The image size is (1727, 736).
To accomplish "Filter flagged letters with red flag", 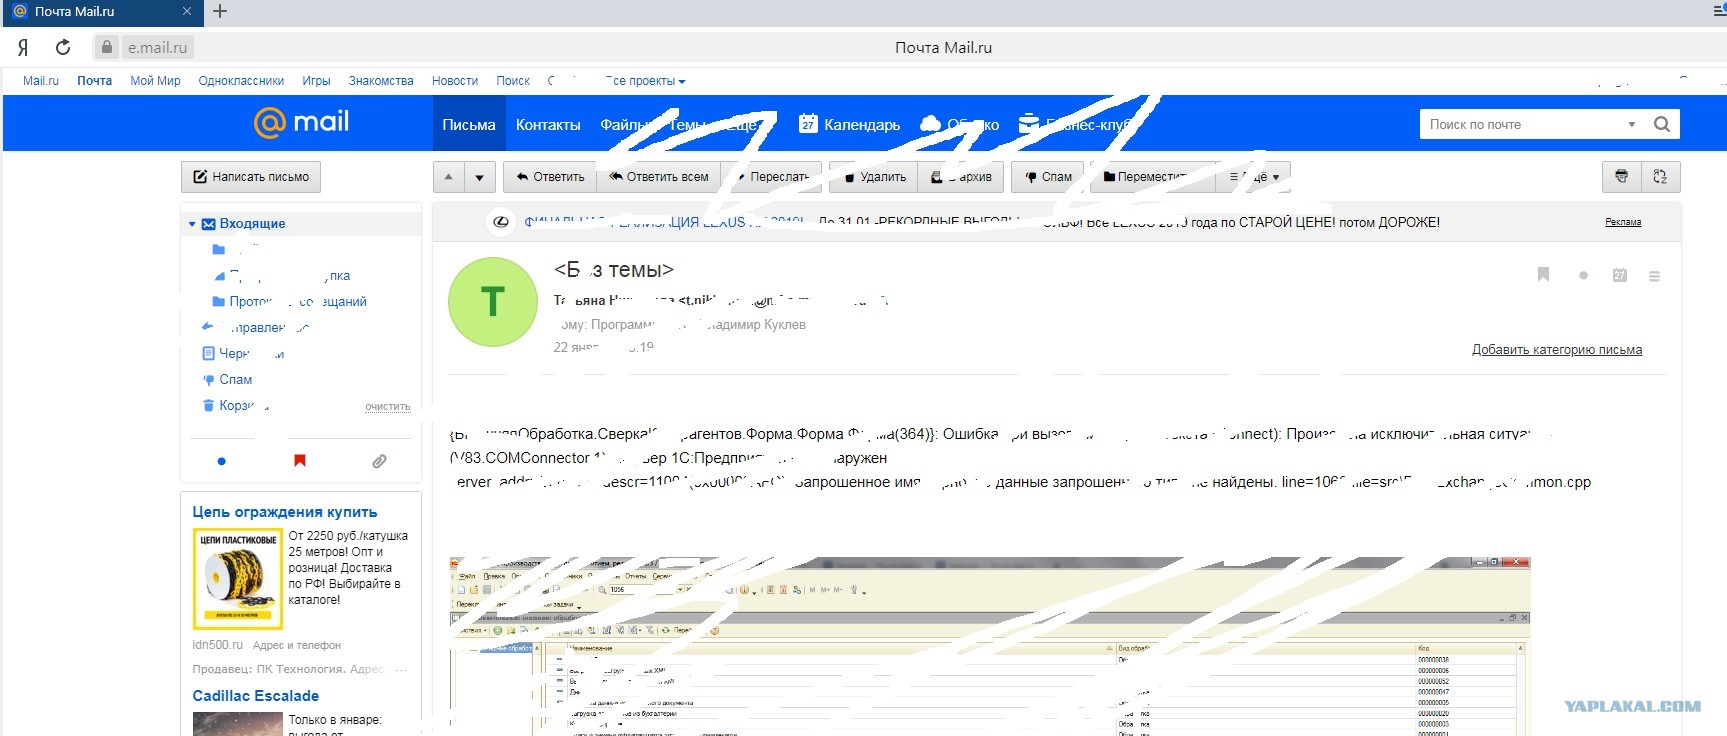I will point(300,461).
